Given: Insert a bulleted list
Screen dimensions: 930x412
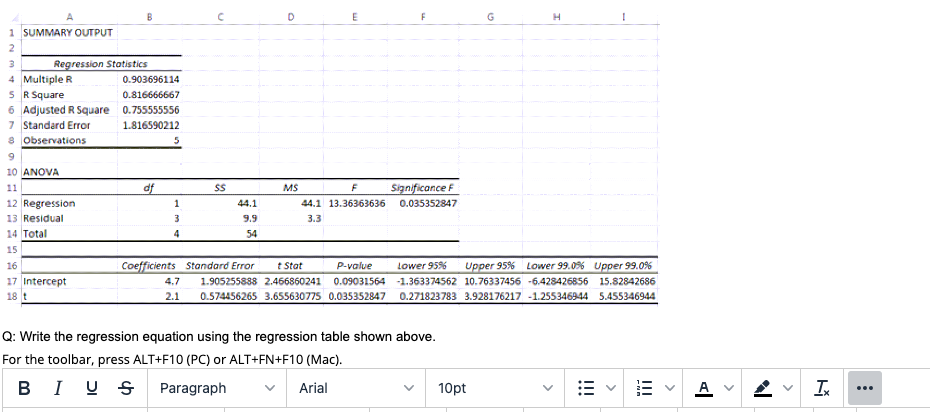Looking at the screenshot, I should (x=587, y=388).
